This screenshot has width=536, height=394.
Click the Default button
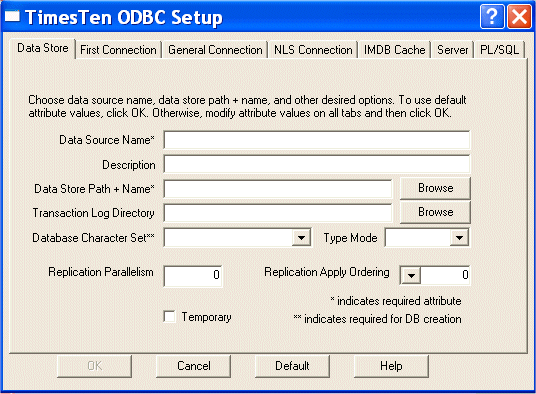tap(292, 366)
